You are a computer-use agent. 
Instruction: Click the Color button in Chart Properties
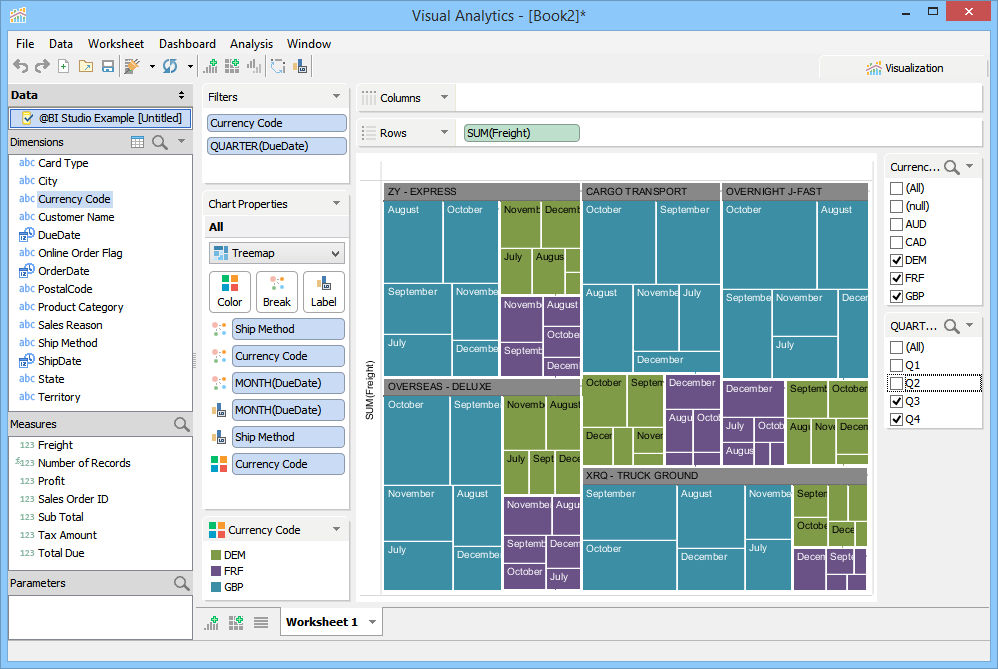[230, 292]
